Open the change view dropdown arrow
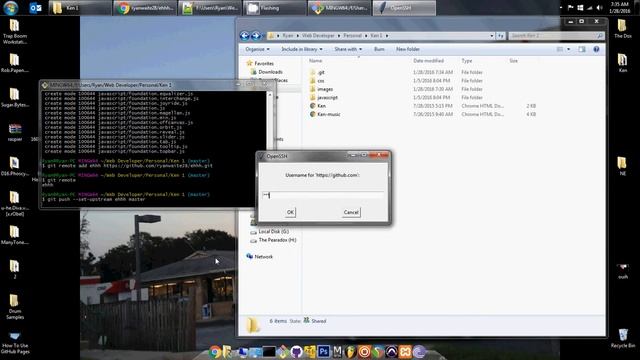 point(568,49)
